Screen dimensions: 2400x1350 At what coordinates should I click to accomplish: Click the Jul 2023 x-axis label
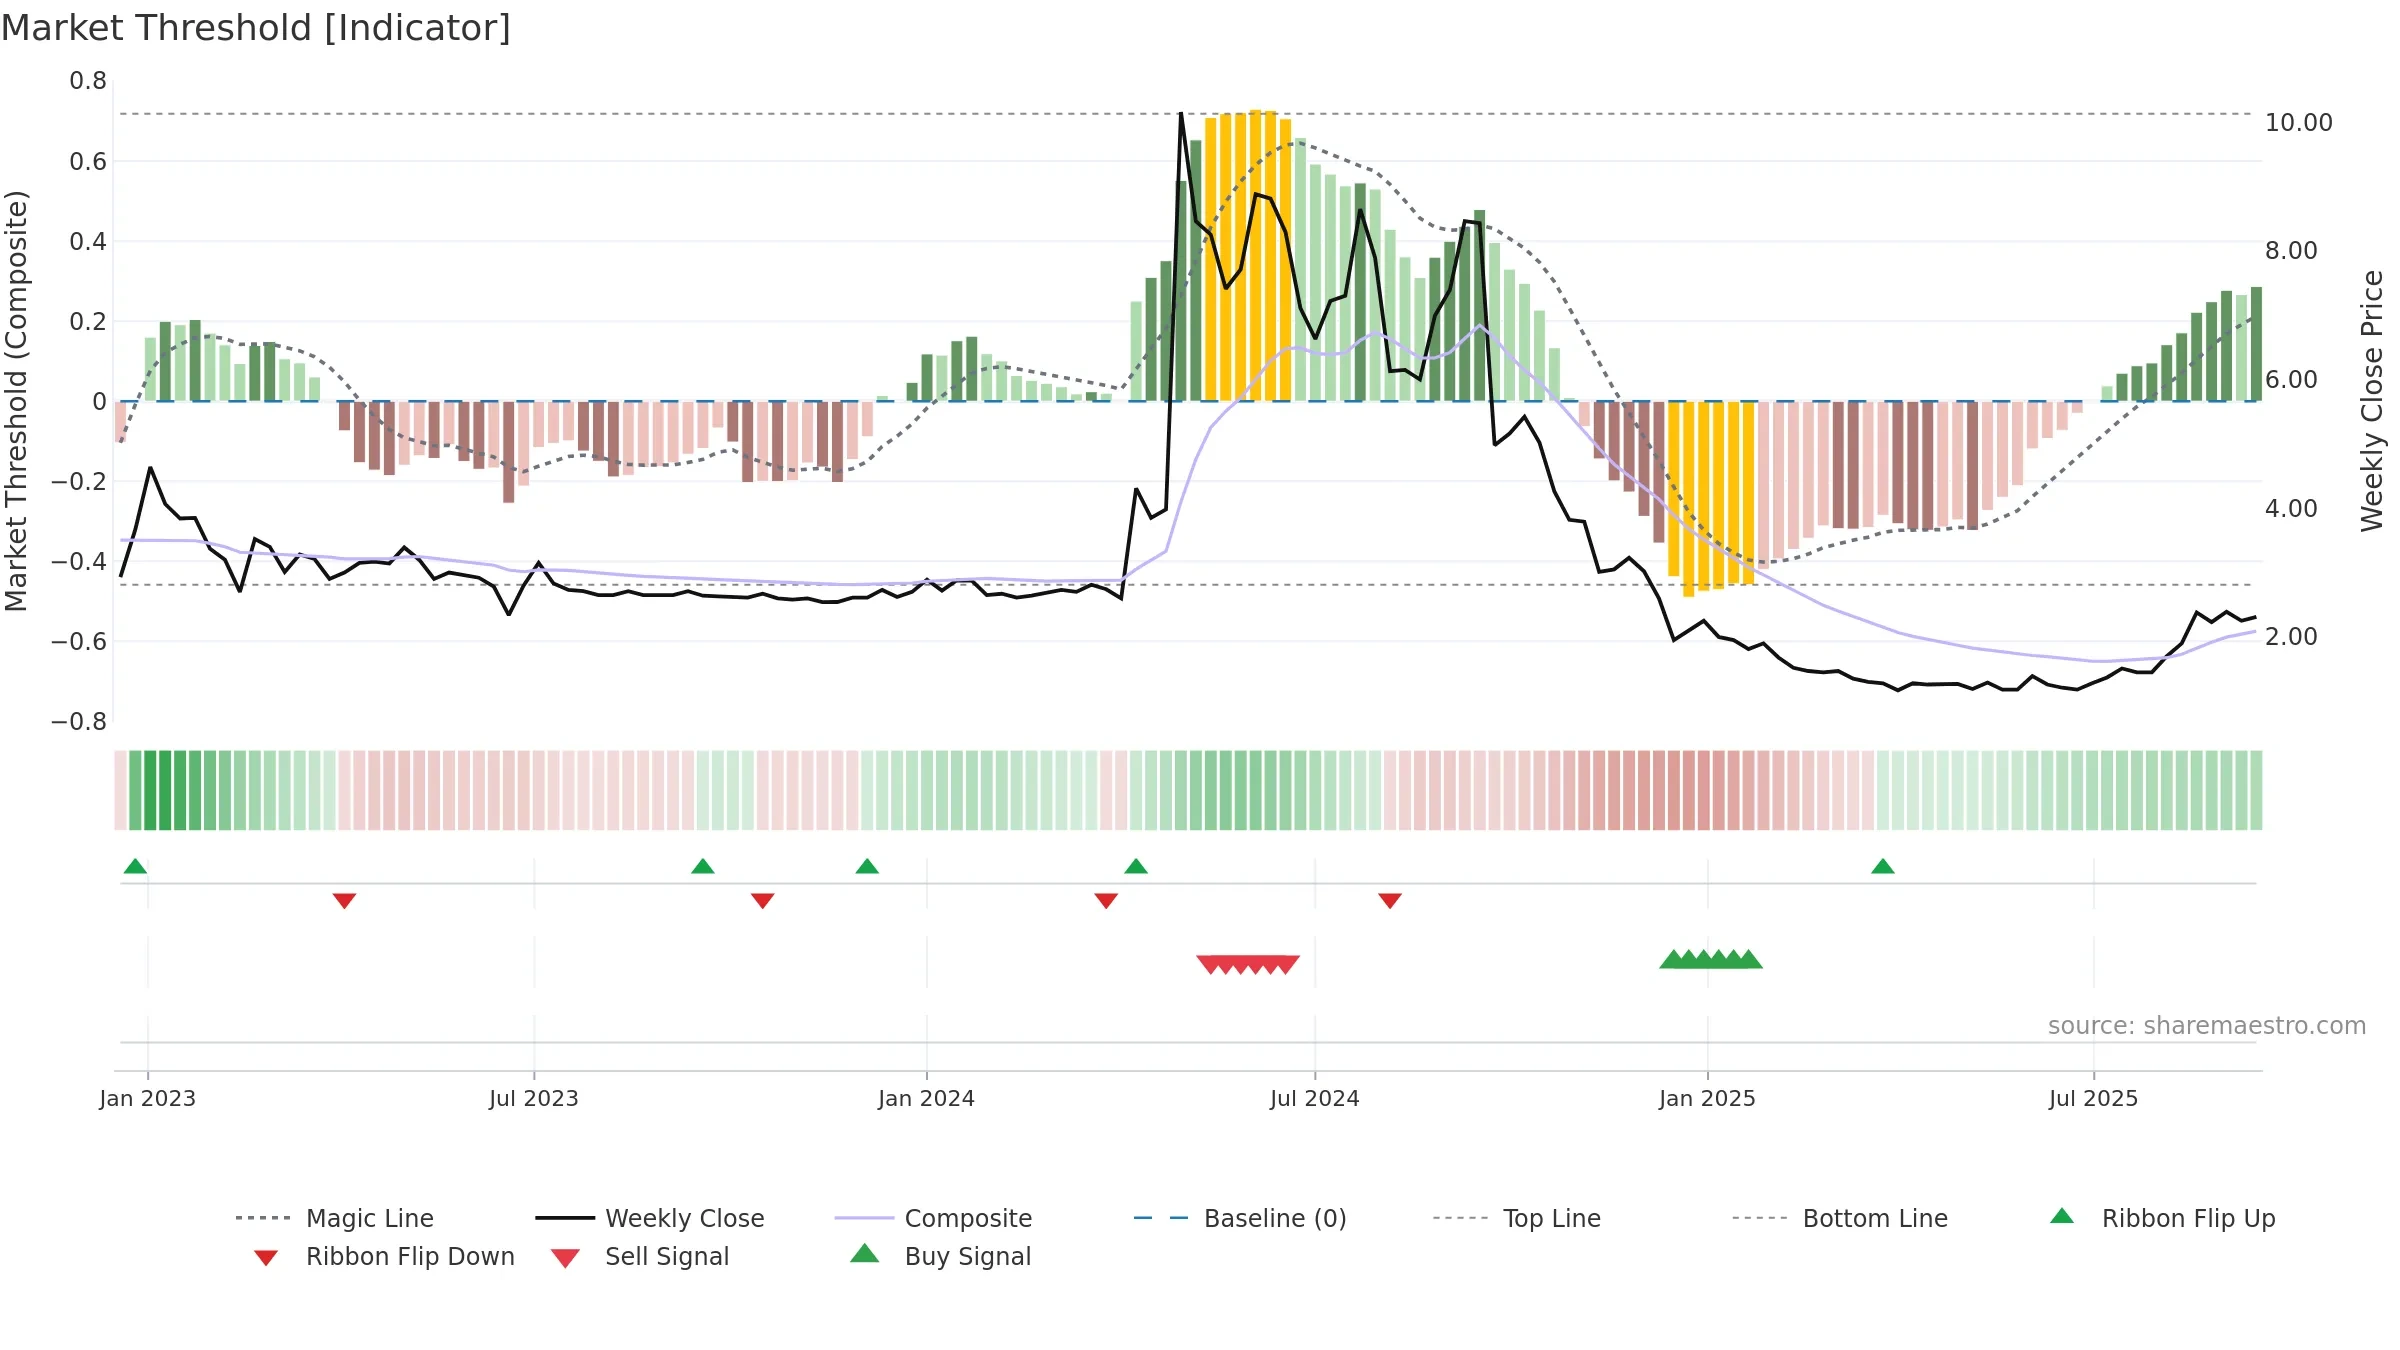click(534, 1098)
